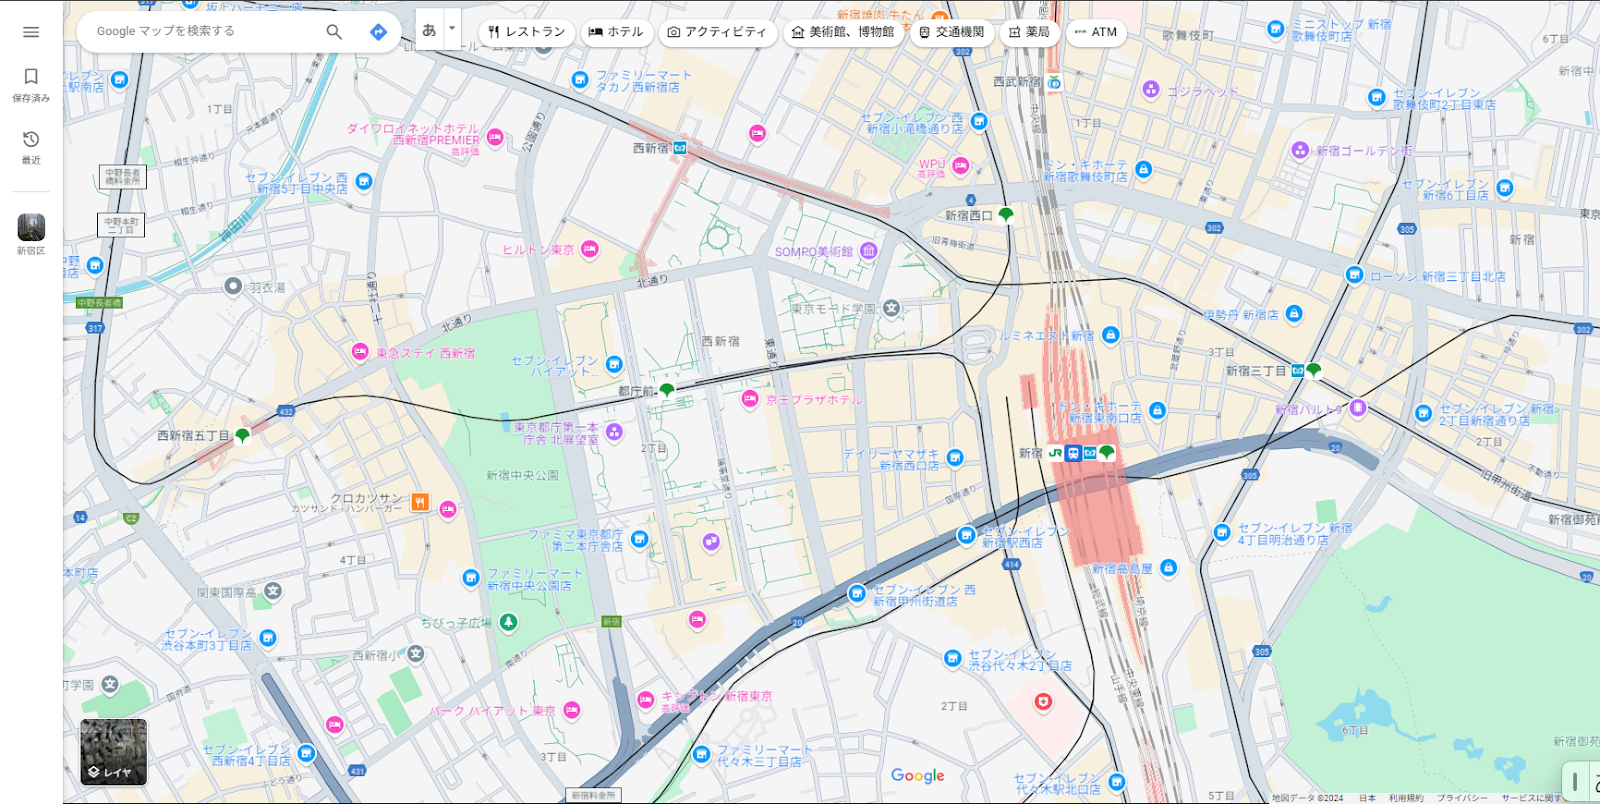Select the 新宿高島屋 shopping pin
Screen dimensions: 1600x804
coord(1168,568)
